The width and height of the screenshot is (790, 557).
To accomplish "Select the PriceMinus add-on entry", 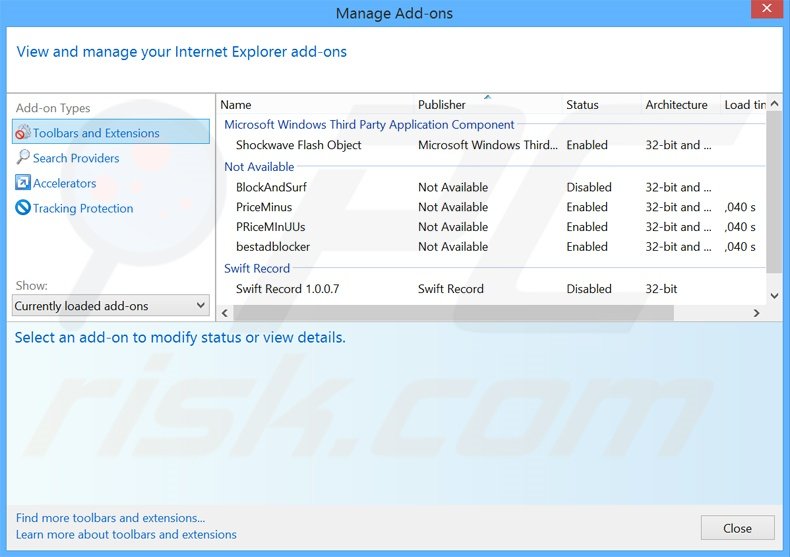I will click(x=264, y=207).
